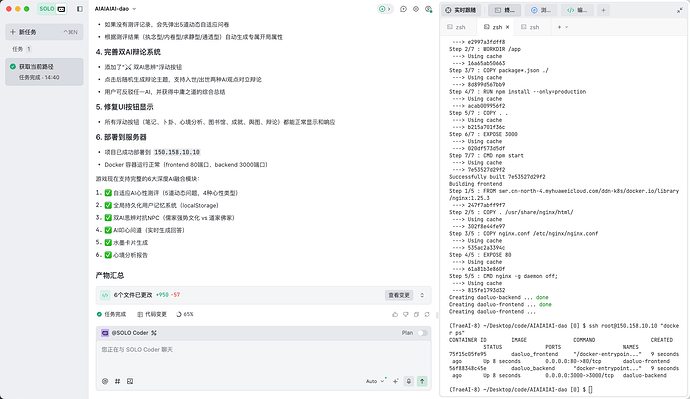
Task: Select the third zsh terminal tab
Action: (x=530, y=27)
